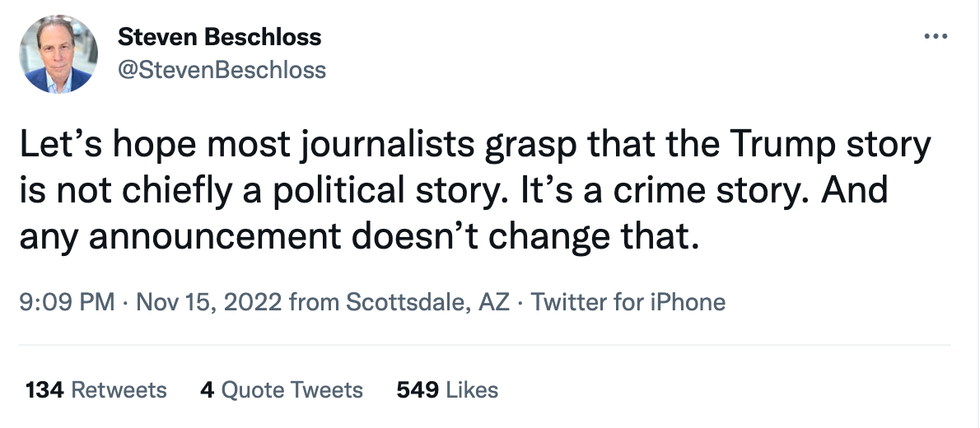Click Steven Beschloss profile photo
Image resolution: width=980 pixels, height=428 pixels.
pyautogui.click(x=59, y=55)
